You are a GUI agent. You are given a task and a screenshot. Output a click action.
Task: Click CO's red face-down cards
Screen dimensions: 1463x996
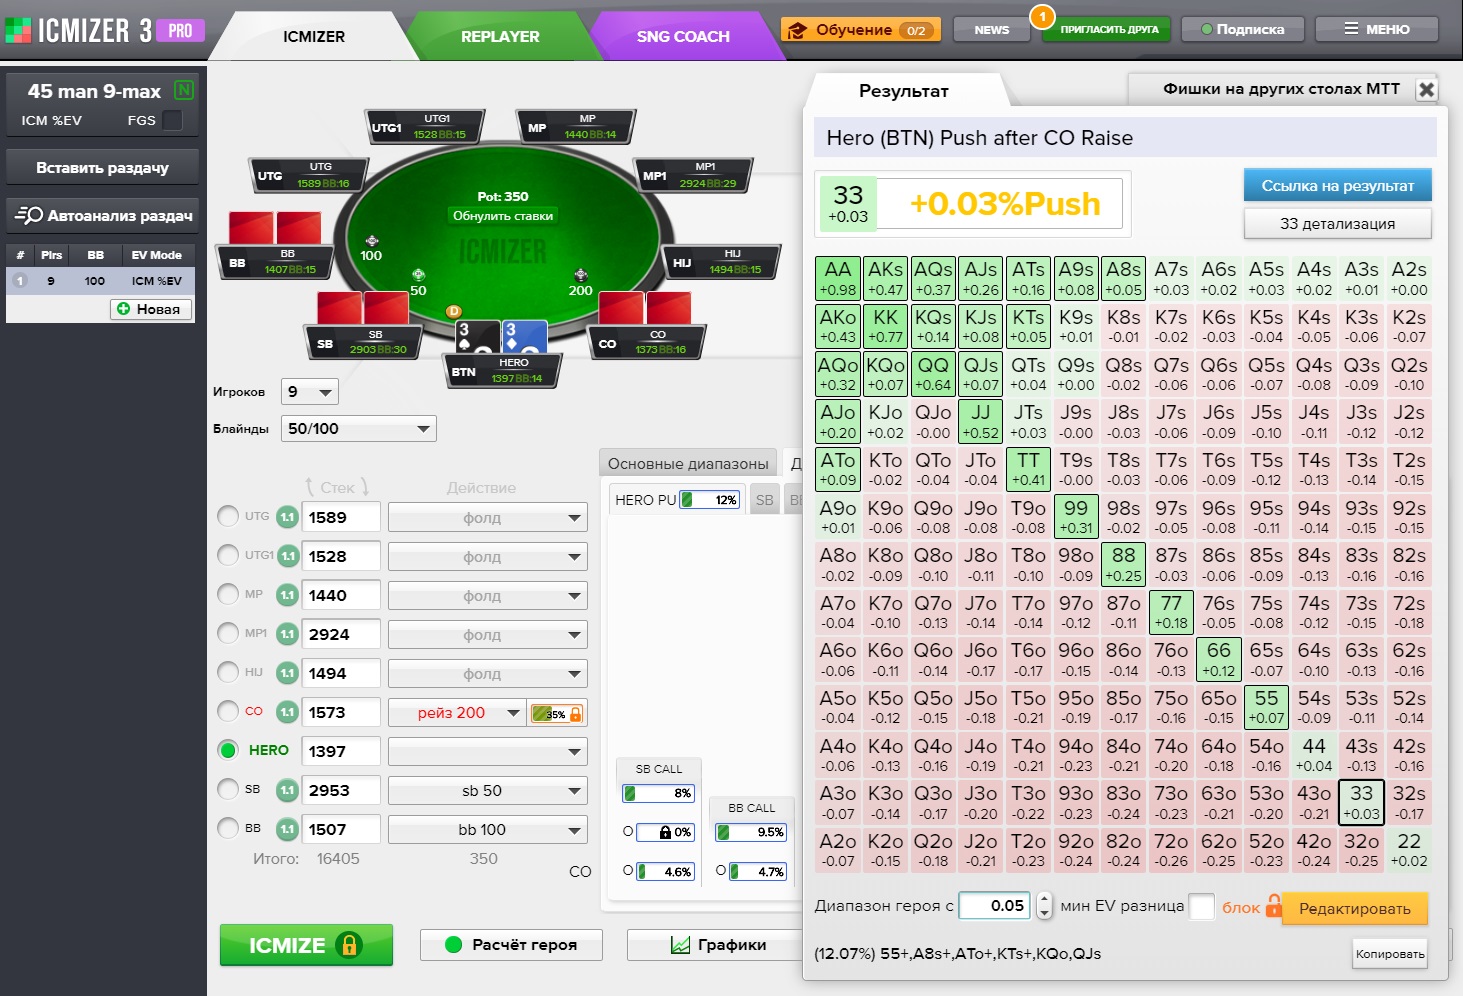click(645, 307)
